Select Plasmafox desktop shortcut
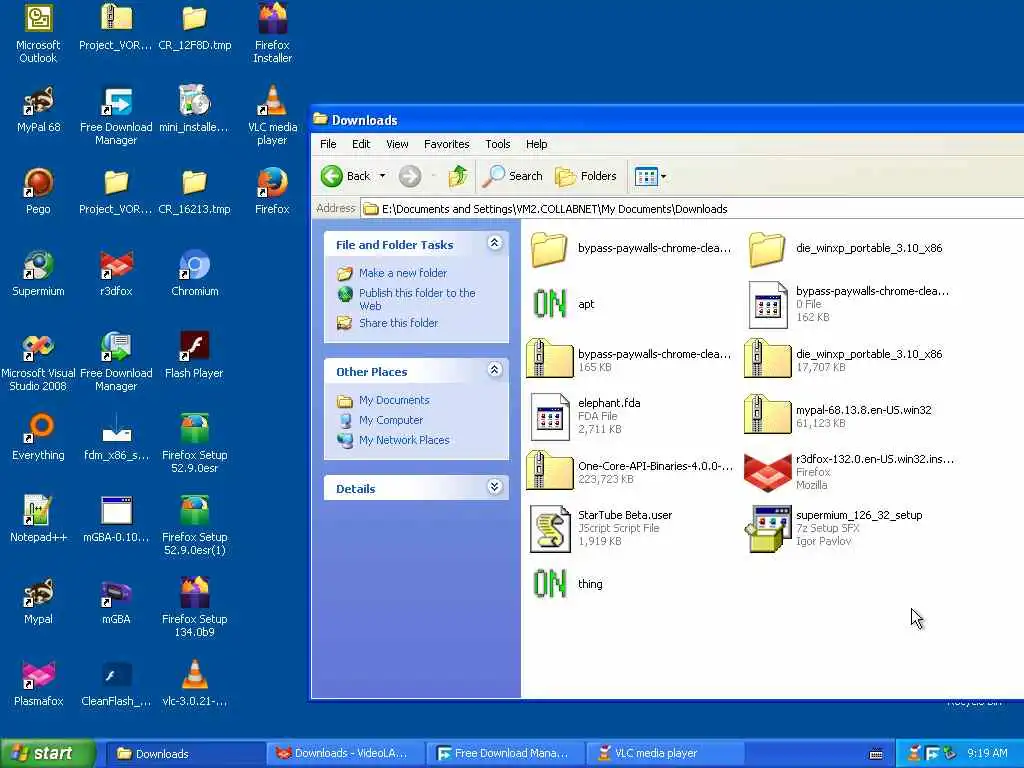Screen dimensions: 1024x768 click(38, 684)
